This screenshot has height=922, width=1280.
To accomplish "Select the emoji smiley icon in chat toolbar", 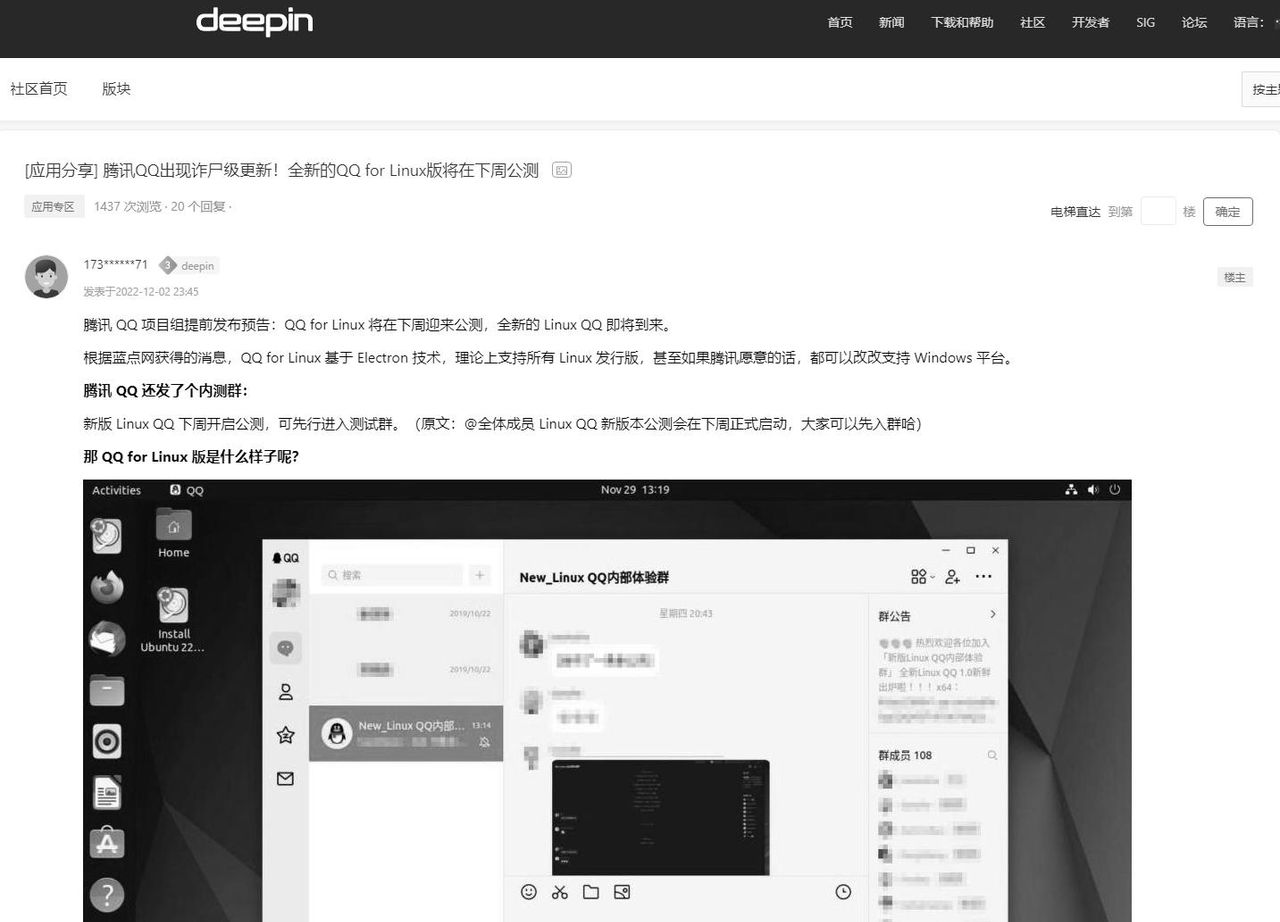I will pos(528,892).
